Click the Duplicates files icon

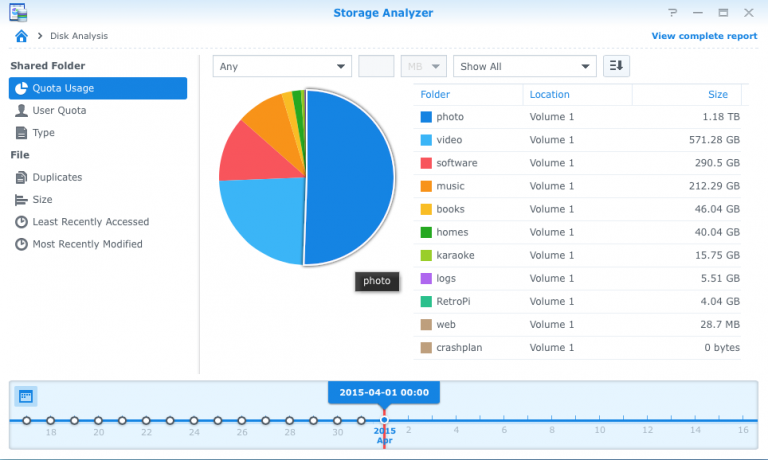point(21,177)
